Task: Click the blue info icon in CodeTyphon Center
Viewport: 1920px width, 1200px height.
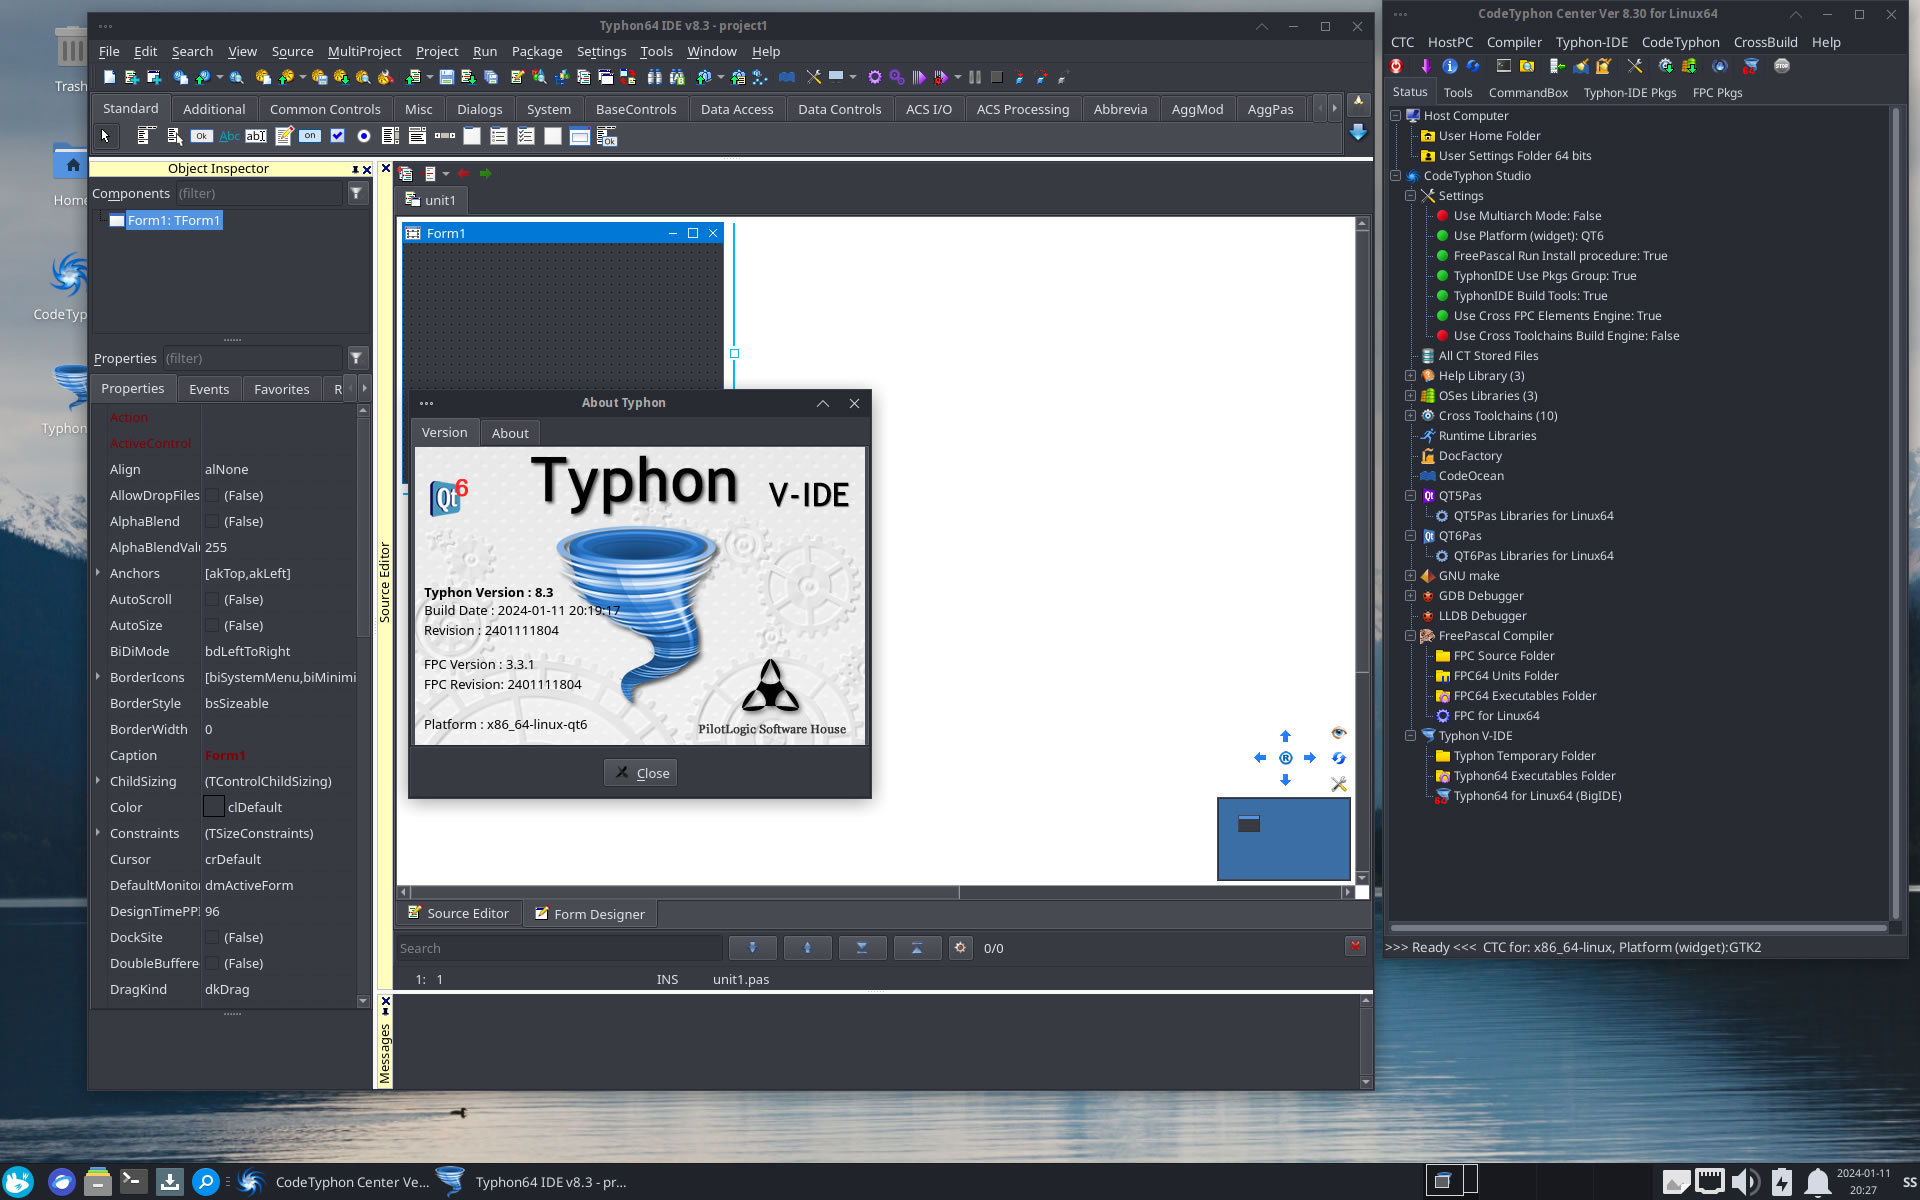Action: tap(1450, 66)
